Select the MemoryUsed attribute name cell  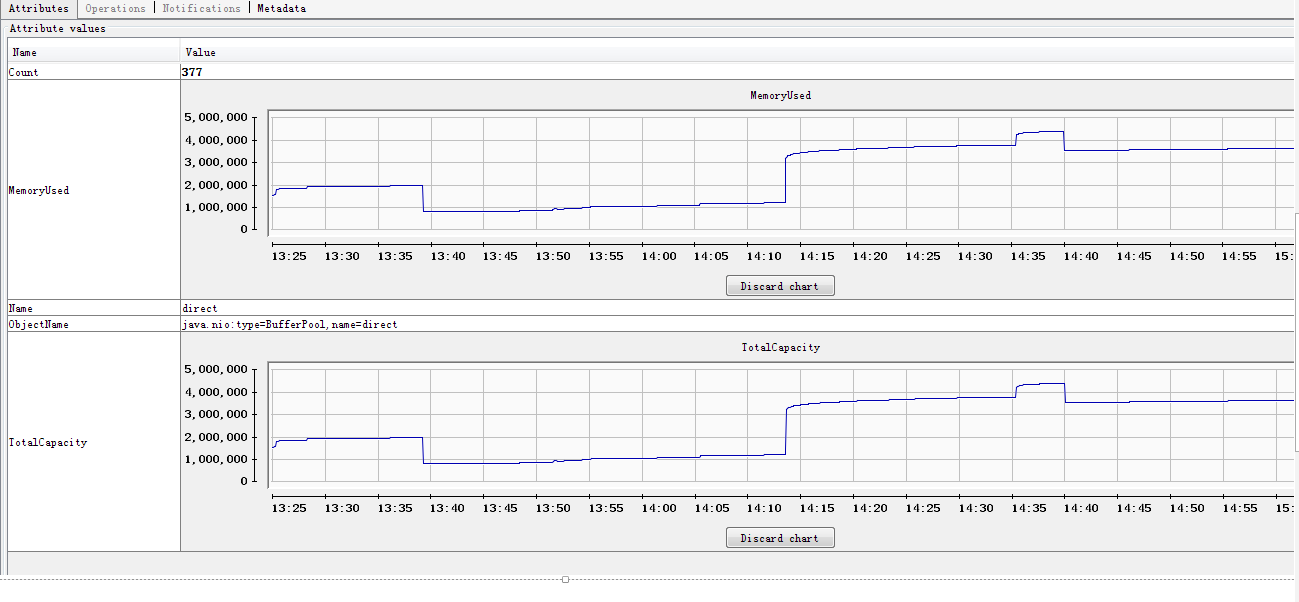(94, 190)
